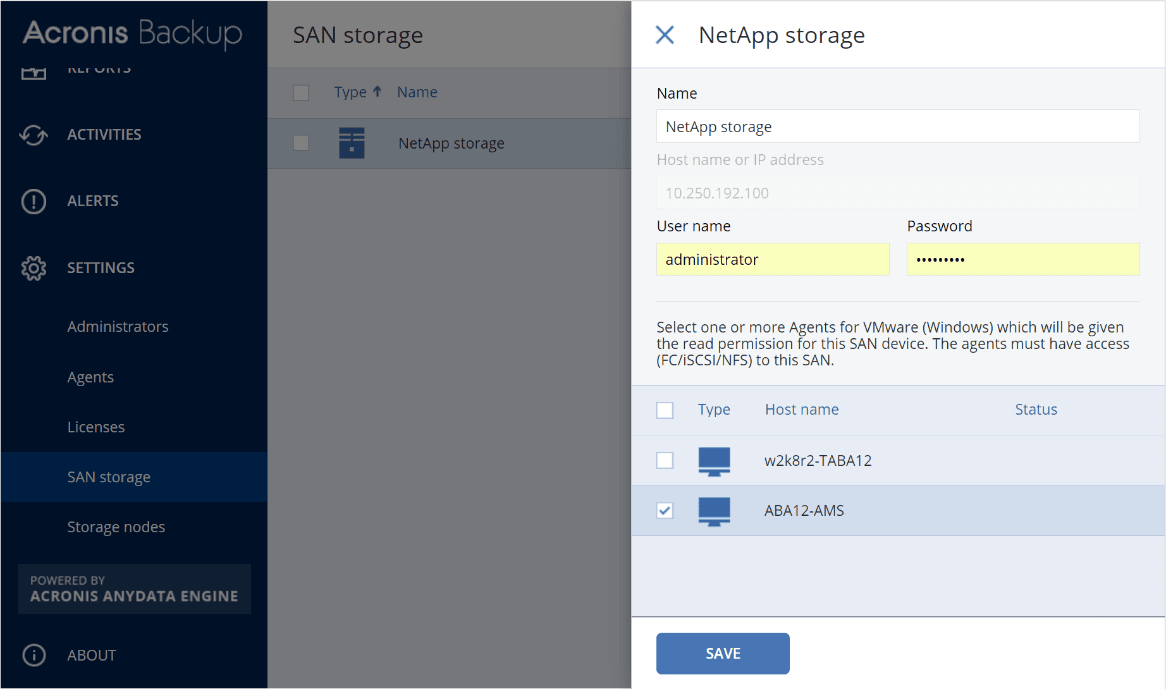This screenshot has height=689, width=1166.
Task: Click the ABA12-AMS computer icon
Action: (x=714, y=511)
